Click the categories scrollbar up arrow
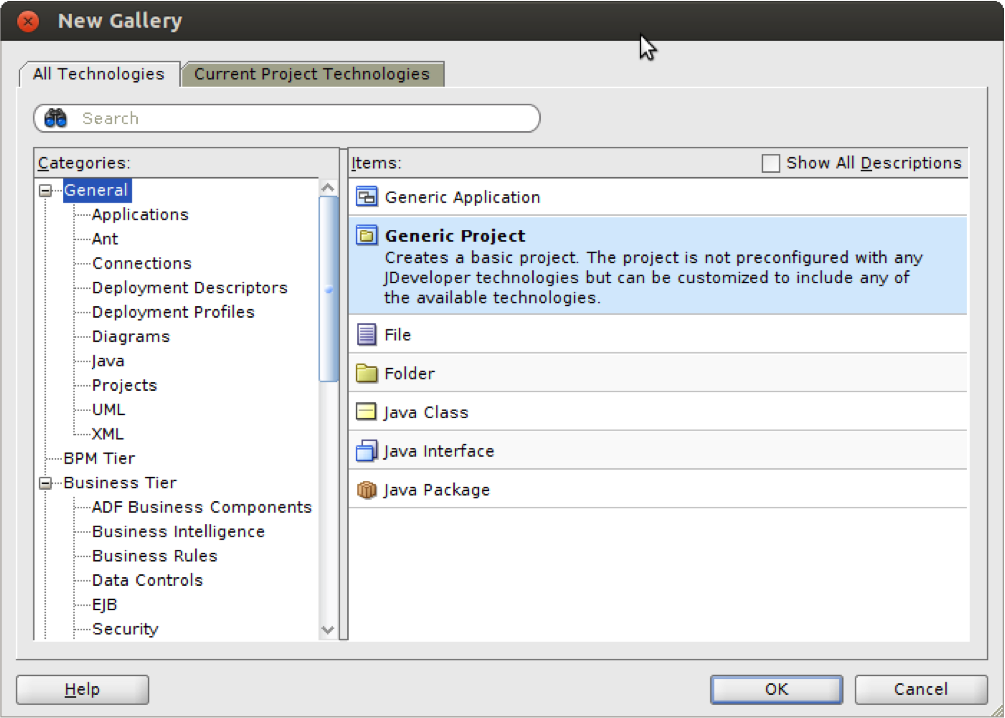Screen dimensions: 1005x718 (328, 187)
